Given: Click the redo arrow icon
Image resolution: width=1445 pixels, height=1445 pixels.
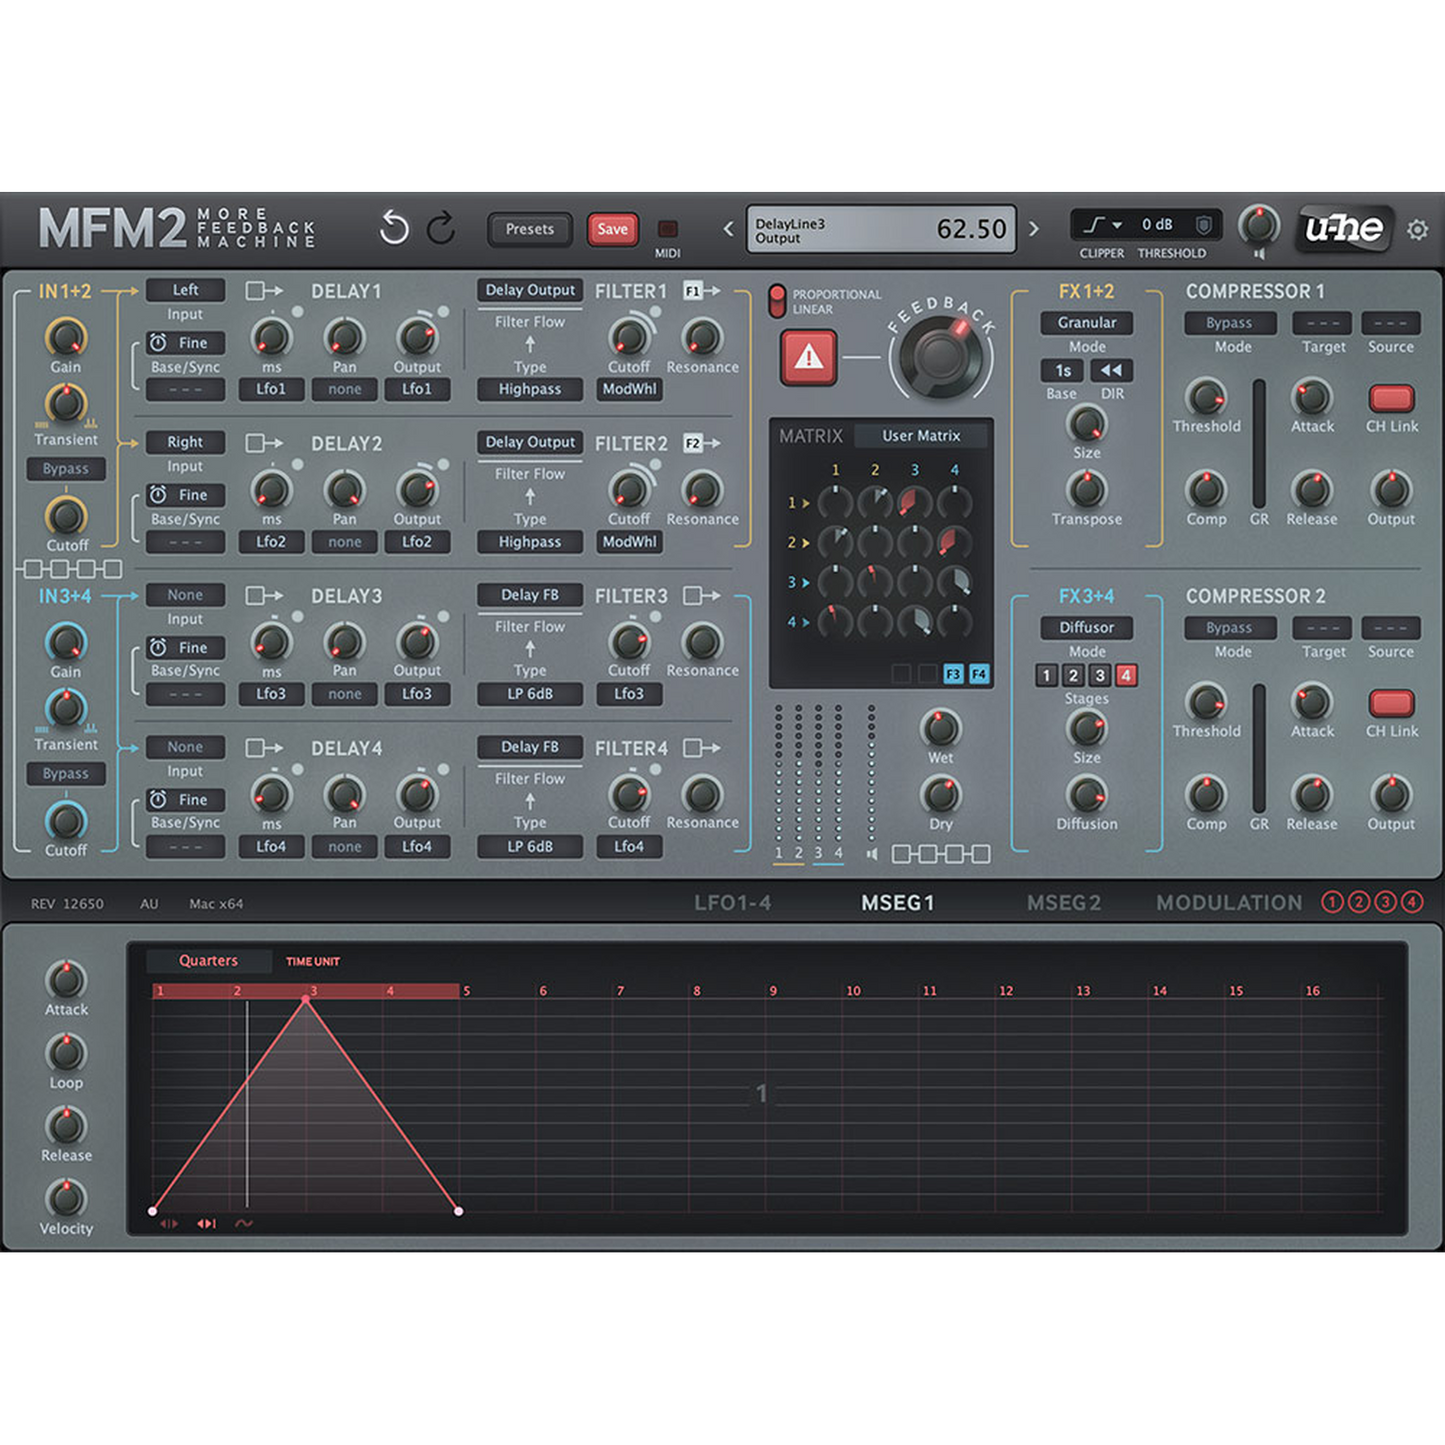Looking at the screenshot, I should click(x=441, y=229).
